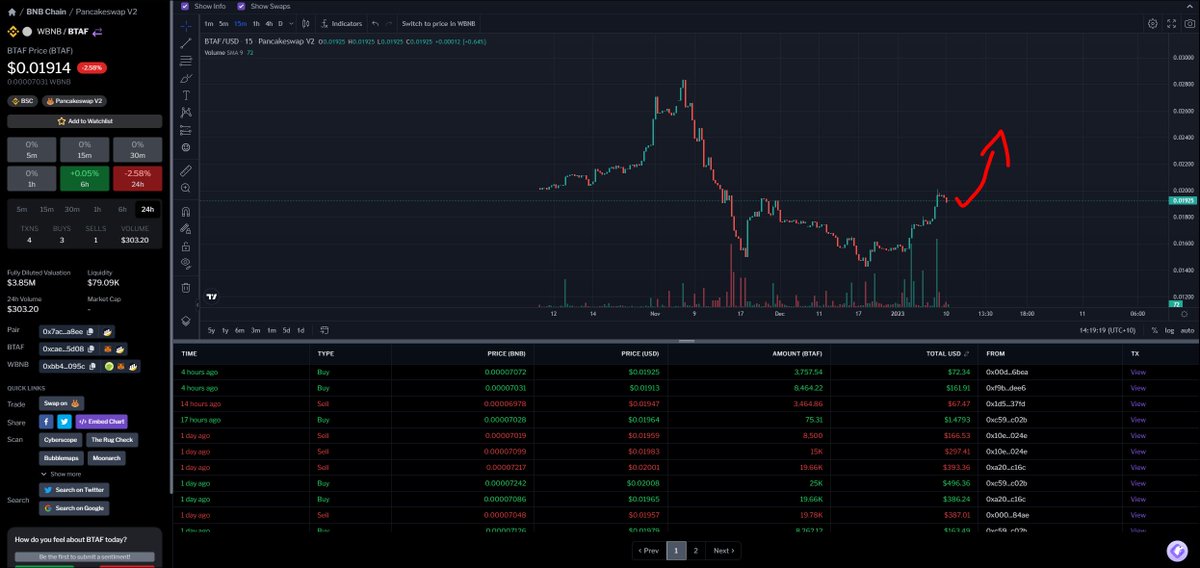
Task: Click the Pancakeswap V2 exchange badge
Action: [x=75, y=101]
